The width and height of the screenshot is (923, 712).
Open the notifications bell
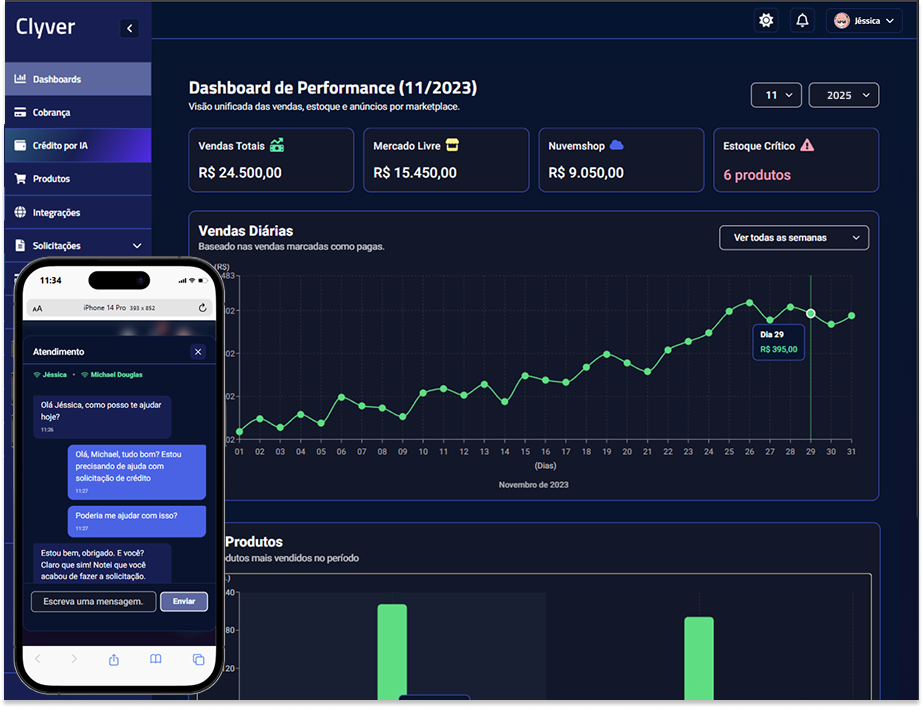pos(802,20)
